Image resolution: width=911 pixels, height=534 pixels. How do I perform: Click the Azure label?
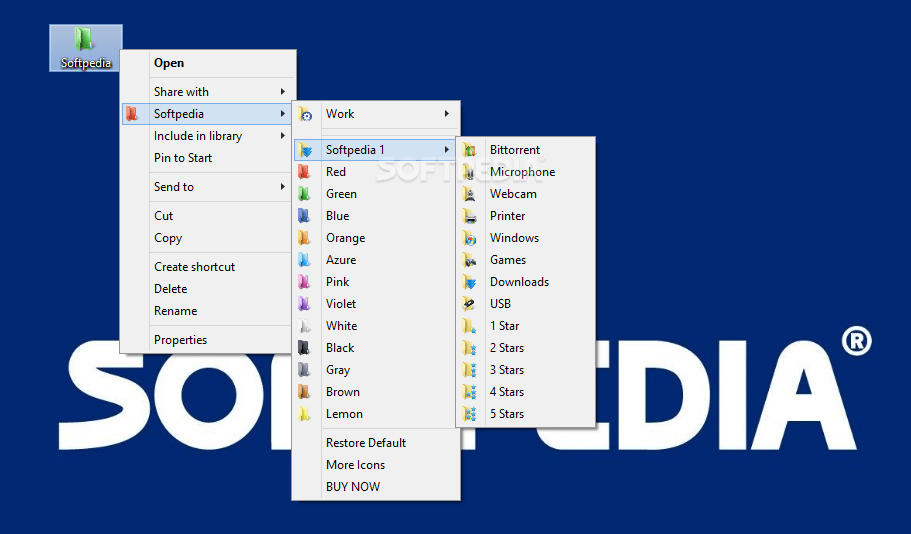tap(341, 260)
